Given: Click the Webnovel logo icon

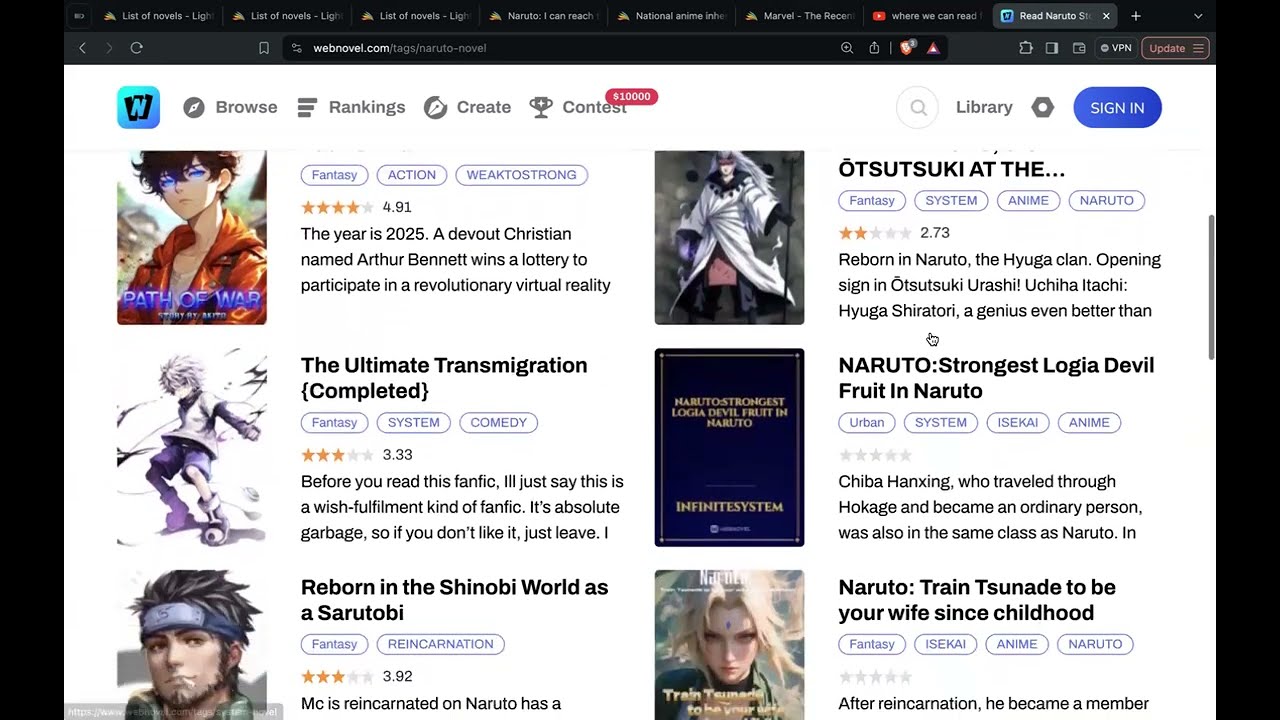Looking at the screenshot, I should [x=138, y=107].
